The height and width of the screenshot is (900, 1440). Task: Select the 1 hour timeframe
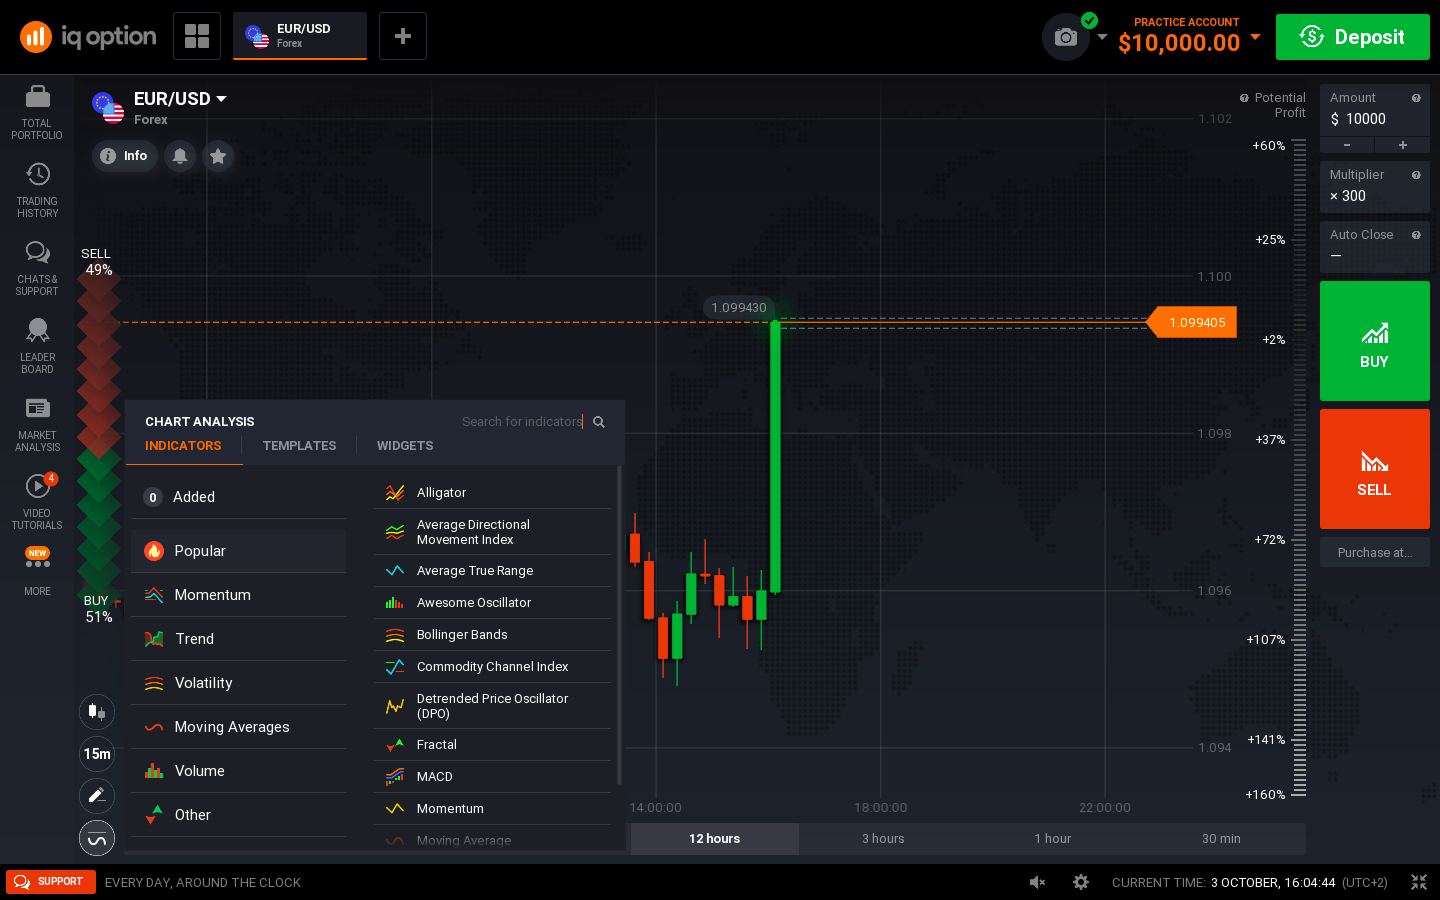1052,839
